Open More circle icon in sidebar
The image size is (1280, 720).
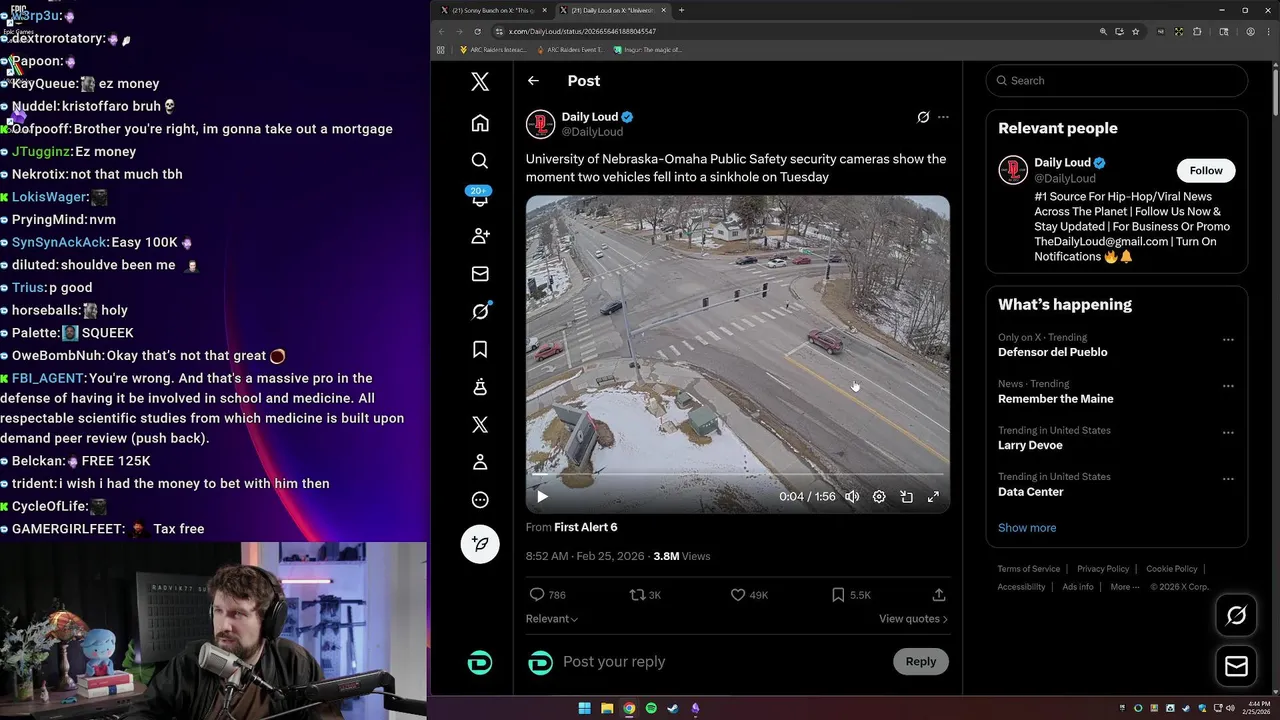pos(480,500)
